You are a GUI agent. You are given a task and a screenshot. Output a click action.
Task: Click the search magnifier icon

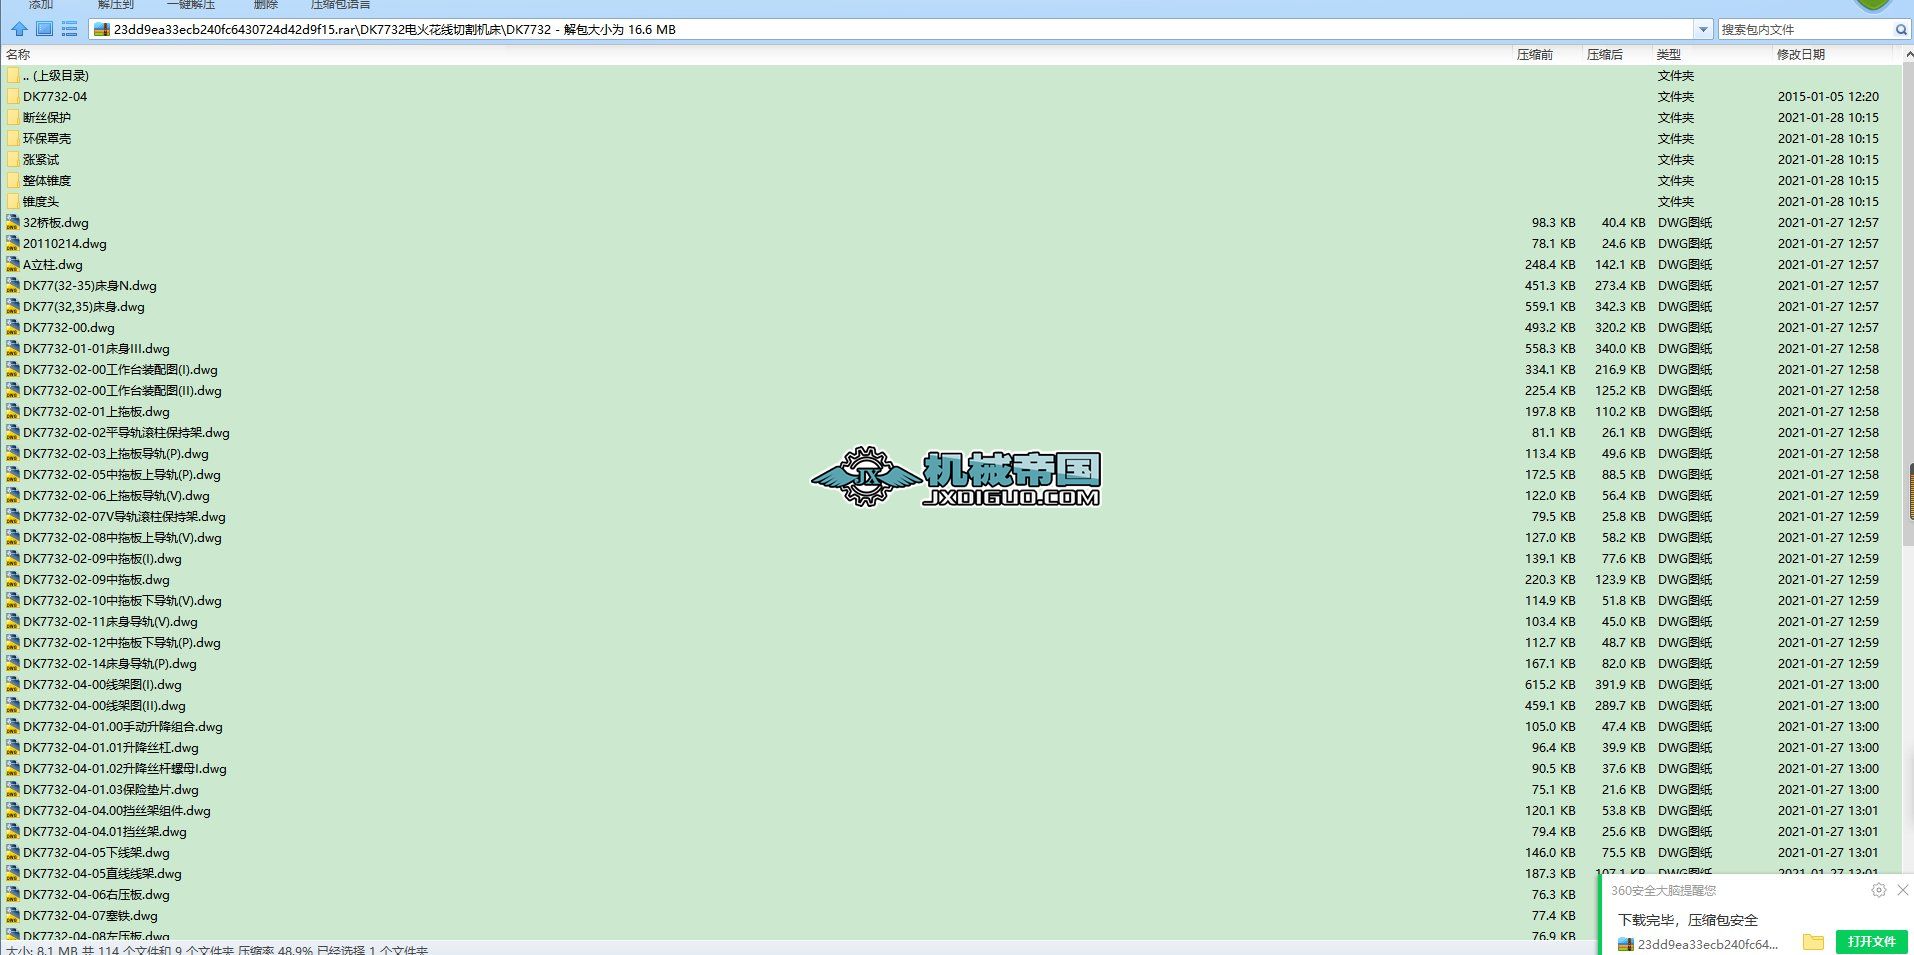(x=1900, y=30)
